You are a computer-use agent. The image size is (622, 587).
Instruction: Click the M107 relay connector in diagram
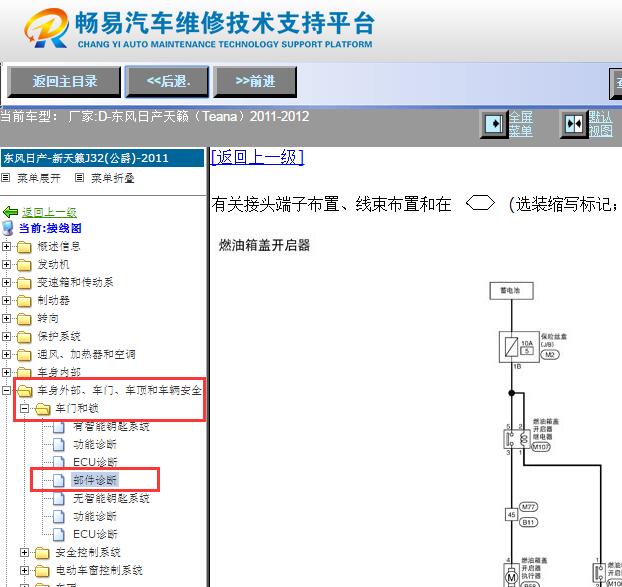tap(540, 447)
